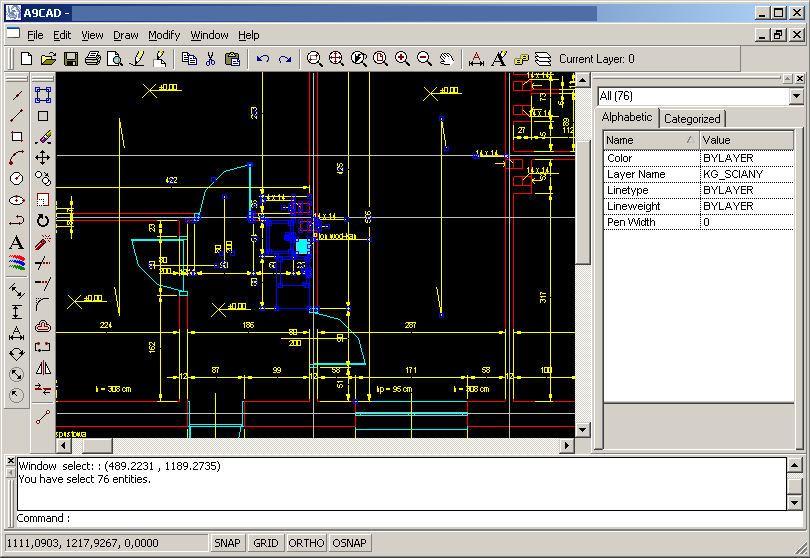
Task: Open the Draw menu
Action: pyautogui.click(x=126, y=35)
